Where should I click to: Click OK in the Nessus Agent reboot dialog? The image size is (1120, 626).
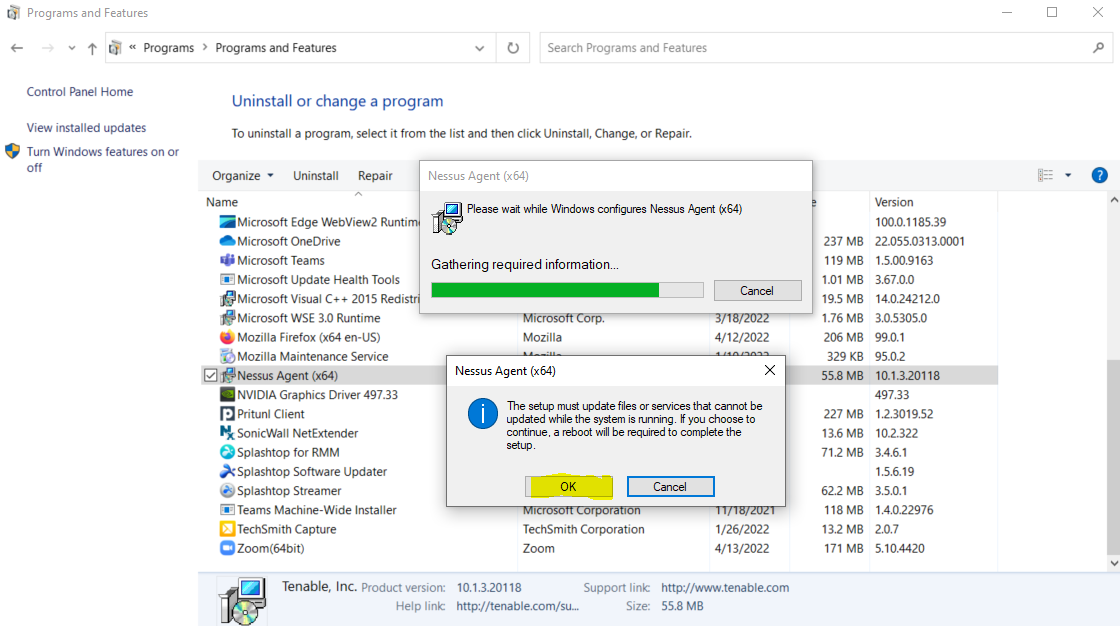tap(568, 487)
